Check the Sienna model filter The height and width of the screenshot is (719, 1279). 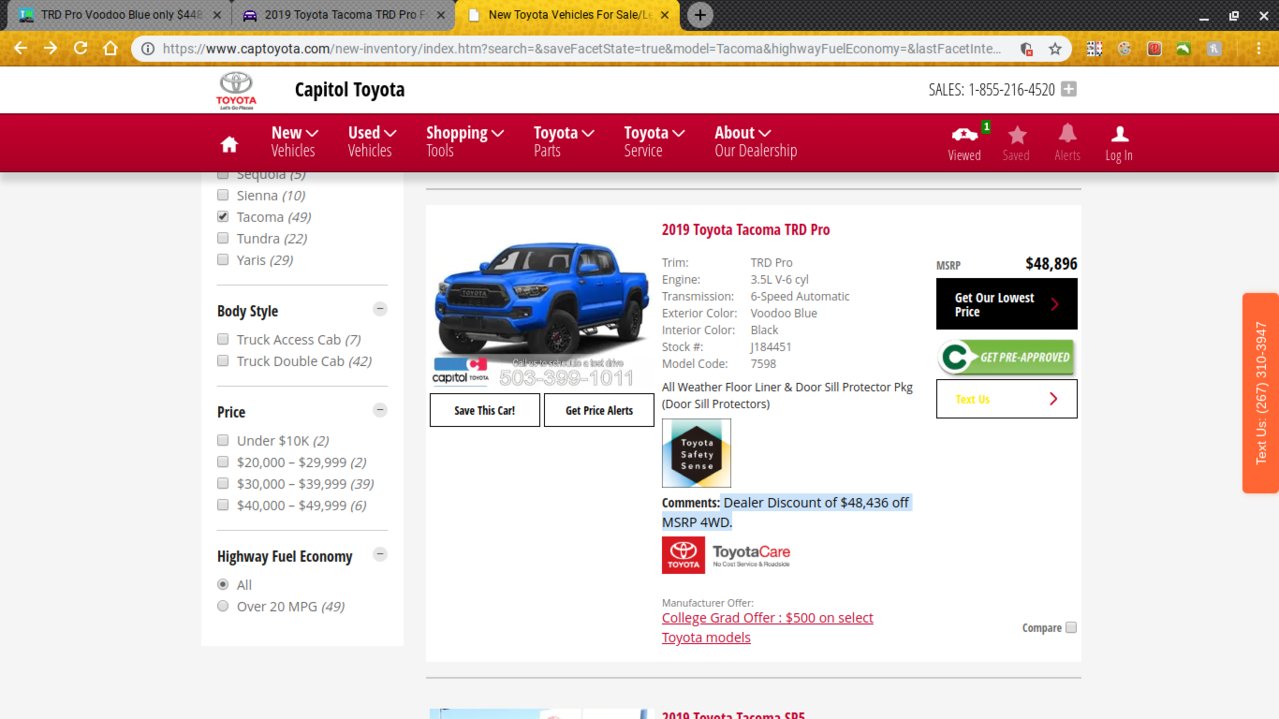pyautogui.click(x=223, y=195)
